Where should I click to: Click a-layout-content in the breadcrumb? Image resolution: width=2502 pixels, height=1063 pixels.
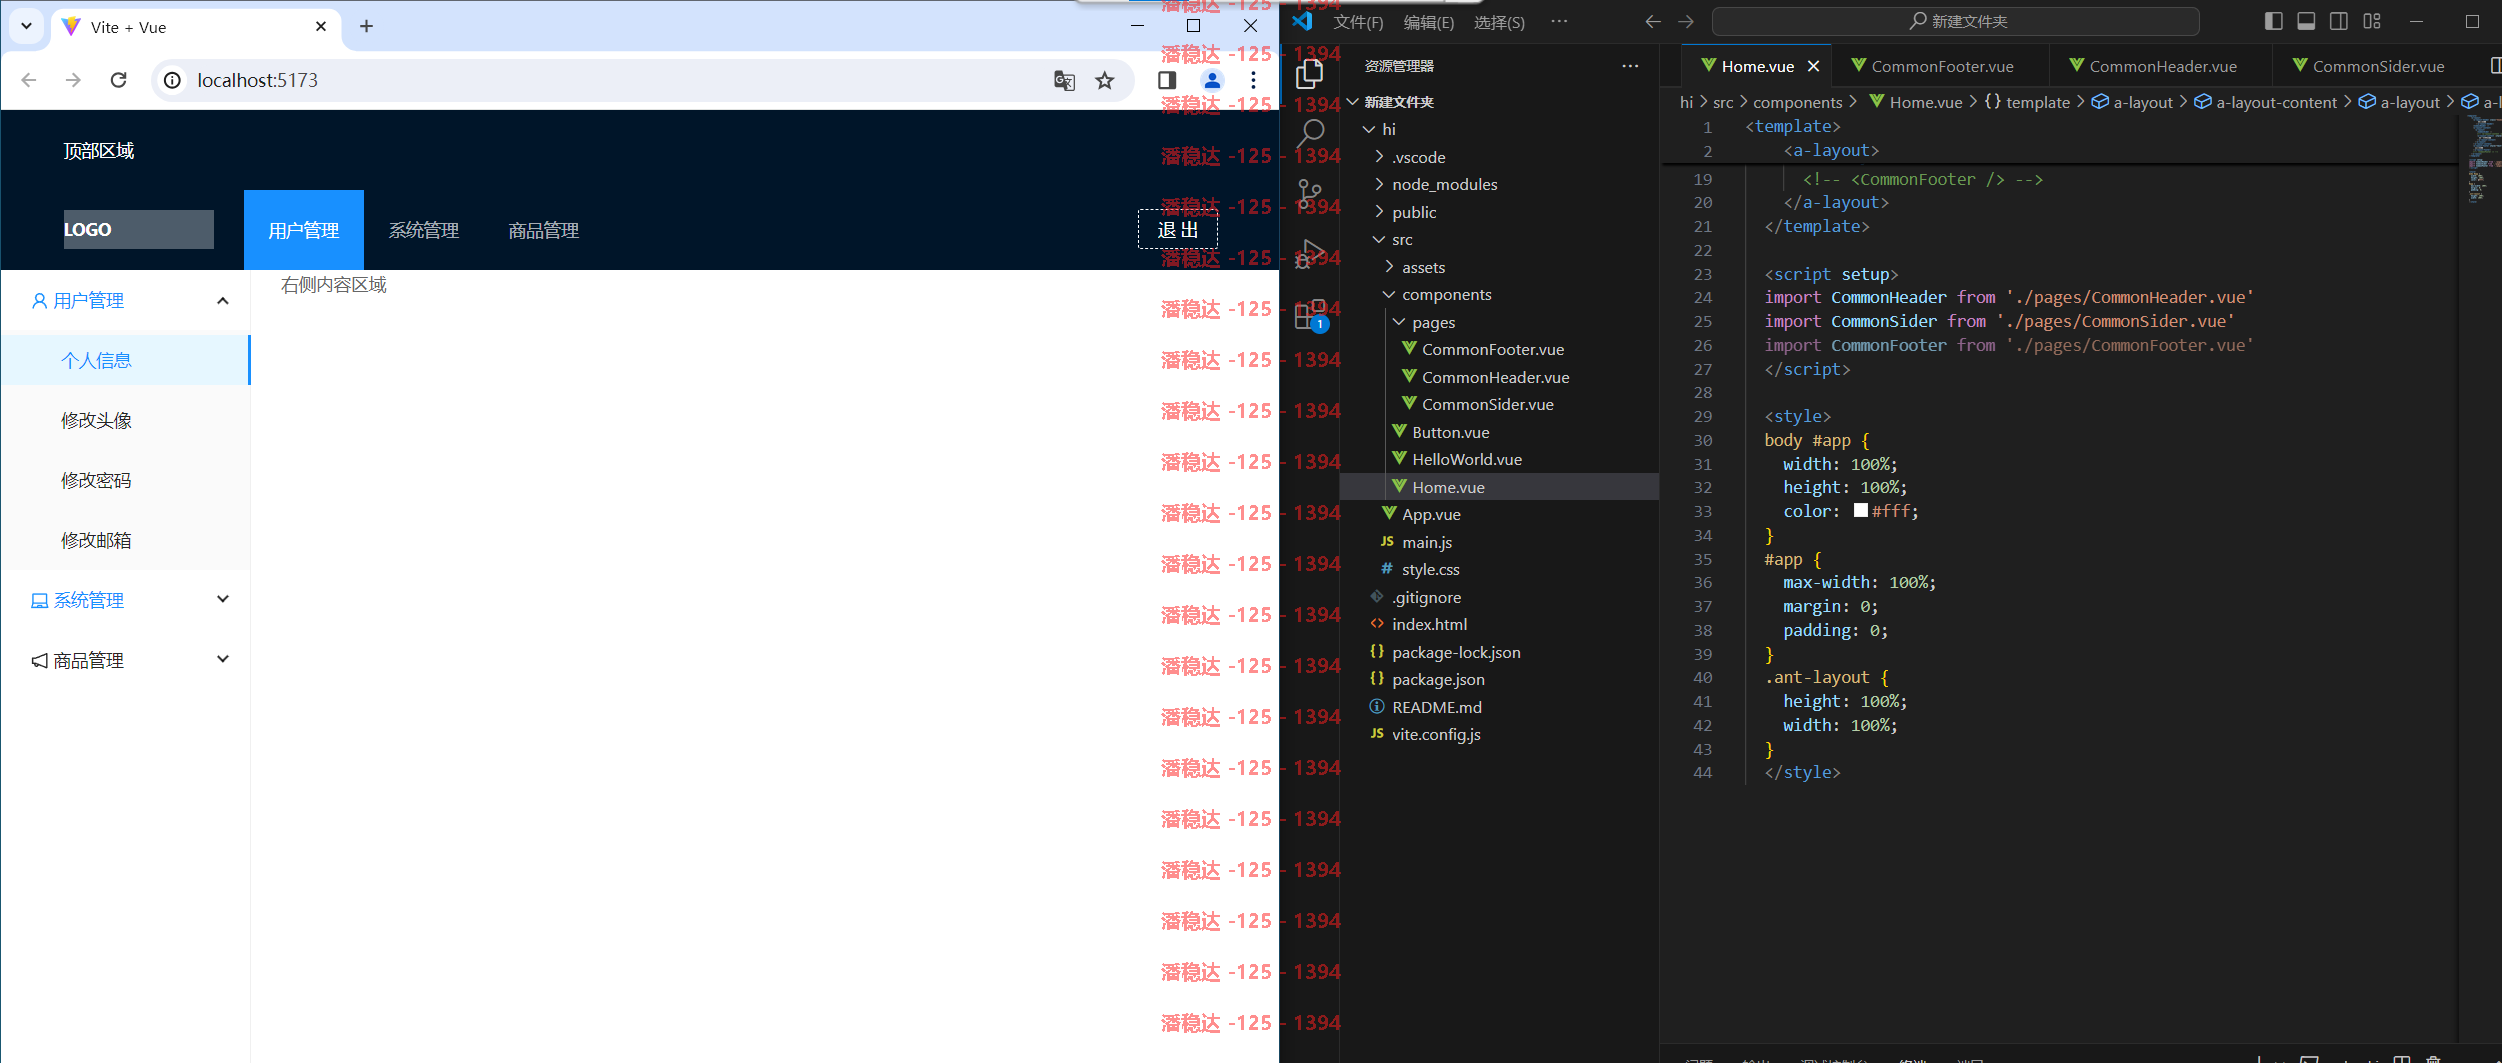point(2276,102)
